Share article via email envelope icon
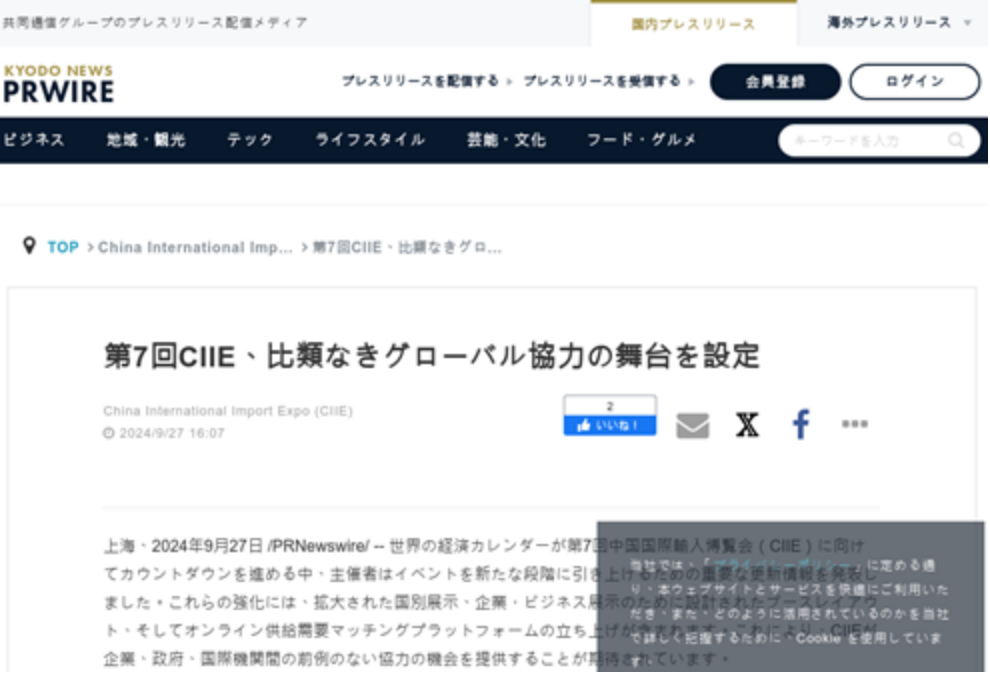 [693, 425]
